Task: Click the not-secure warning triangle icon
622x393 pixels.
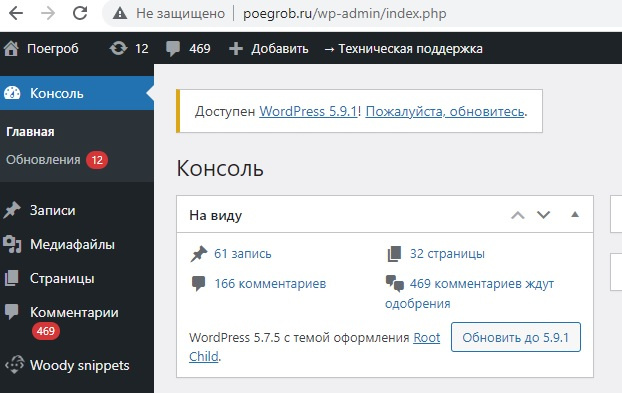Action: (120, 14)
